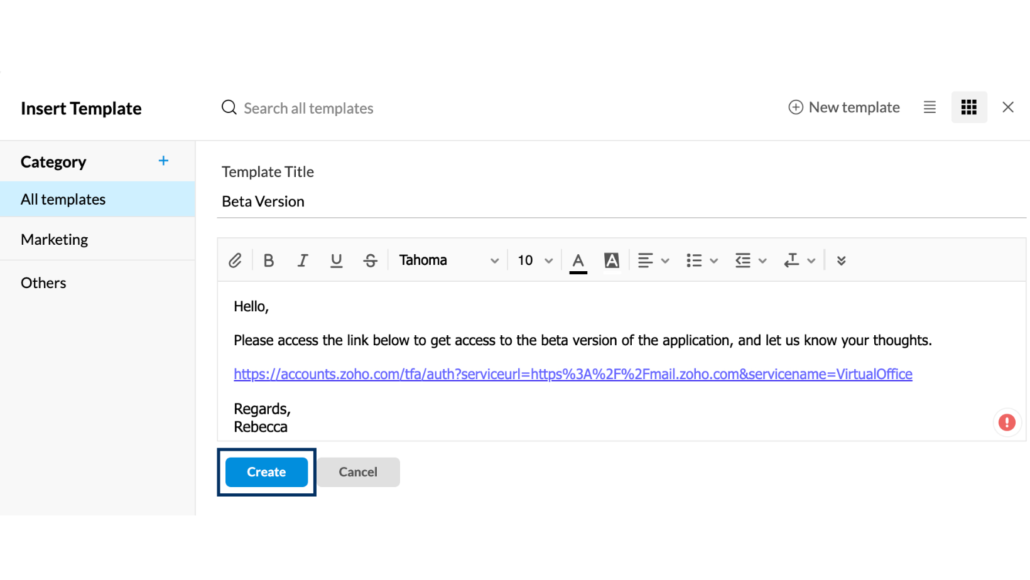
Task: Select the Marketing category
Action: click(54, 239)
